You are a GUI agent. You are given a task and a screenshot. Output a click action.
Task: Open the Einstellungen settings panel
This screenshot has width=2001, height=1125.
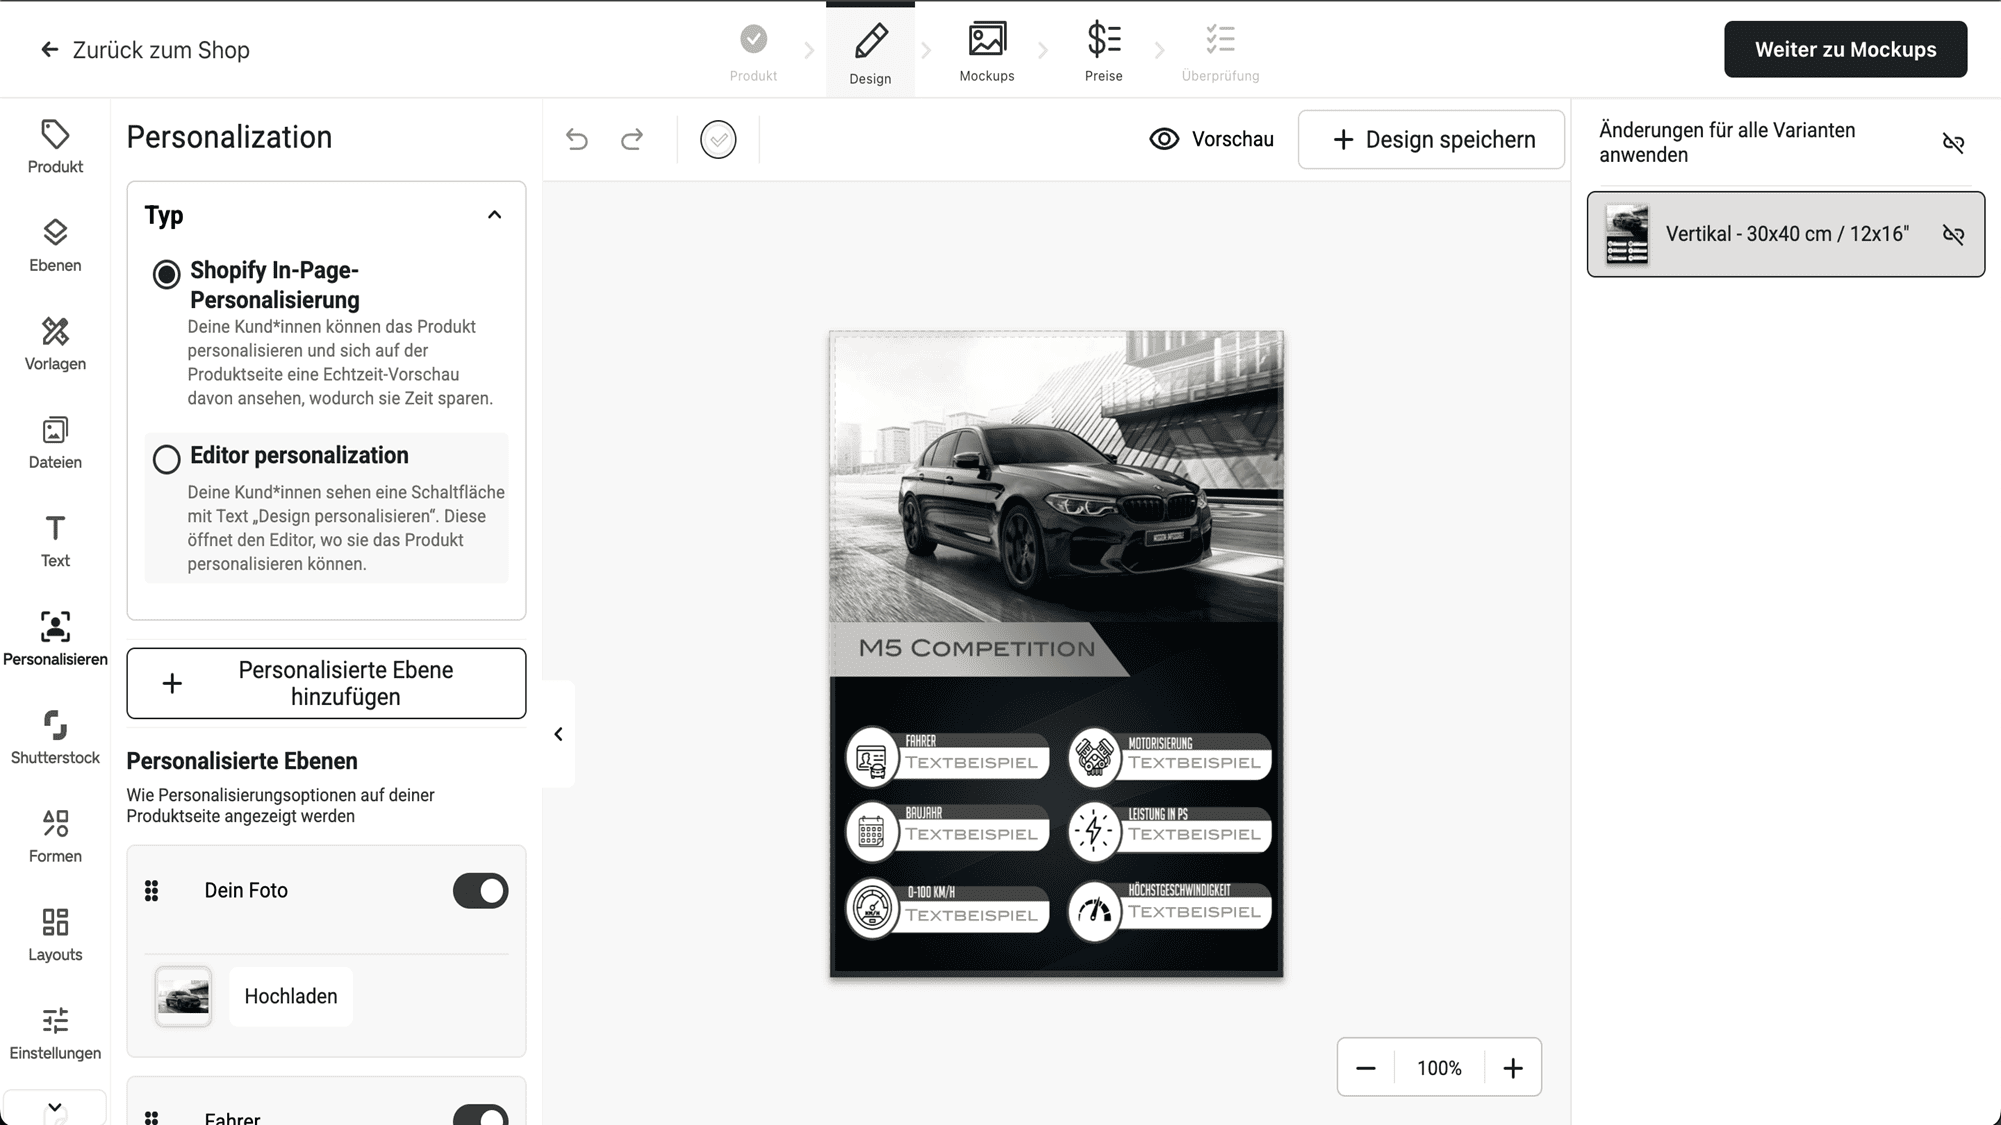(x=55, y=1034)
